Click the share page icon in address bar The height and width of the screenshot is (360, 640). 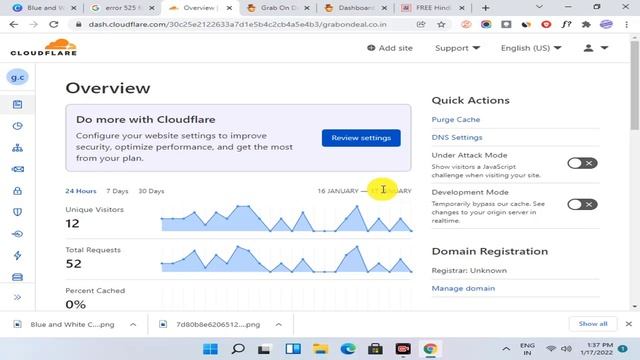click(421, 24)
